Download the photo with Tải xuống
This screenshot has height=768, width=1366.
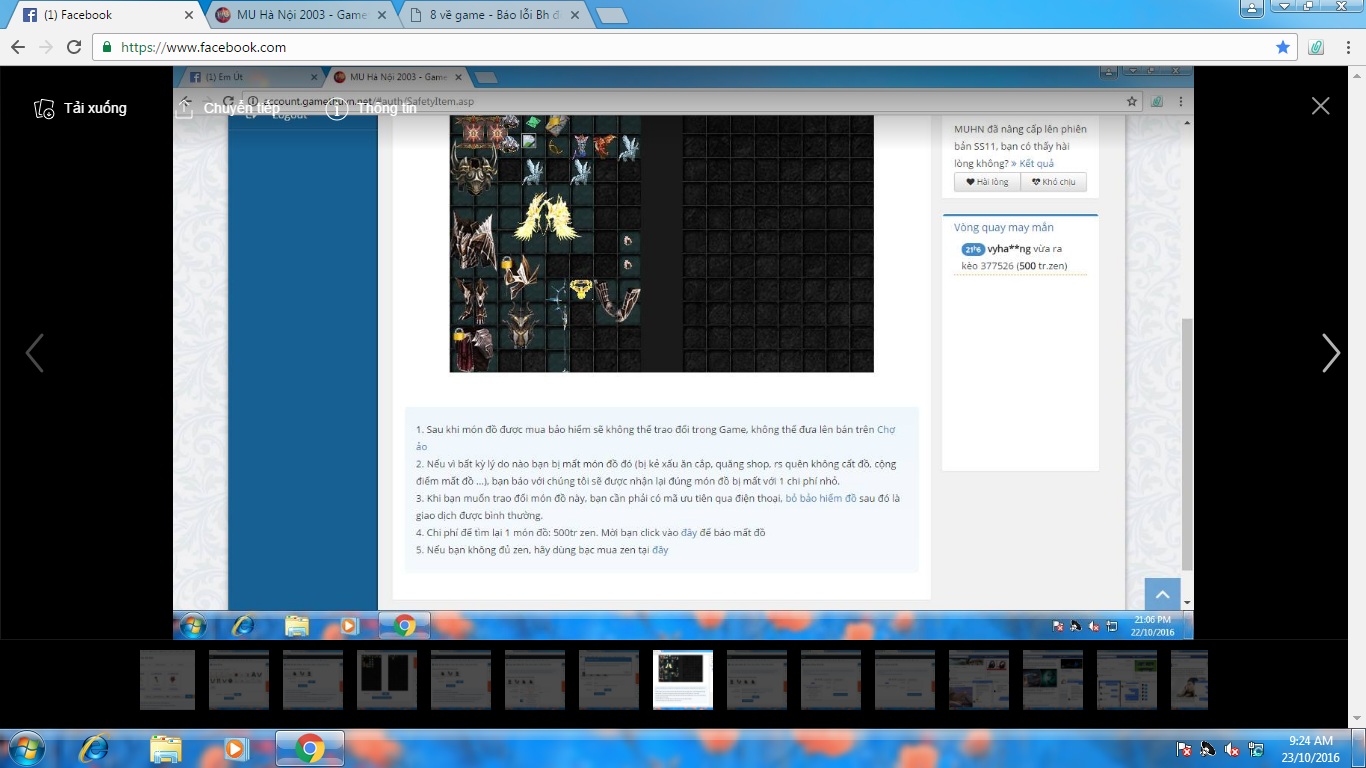coord(80,108)
